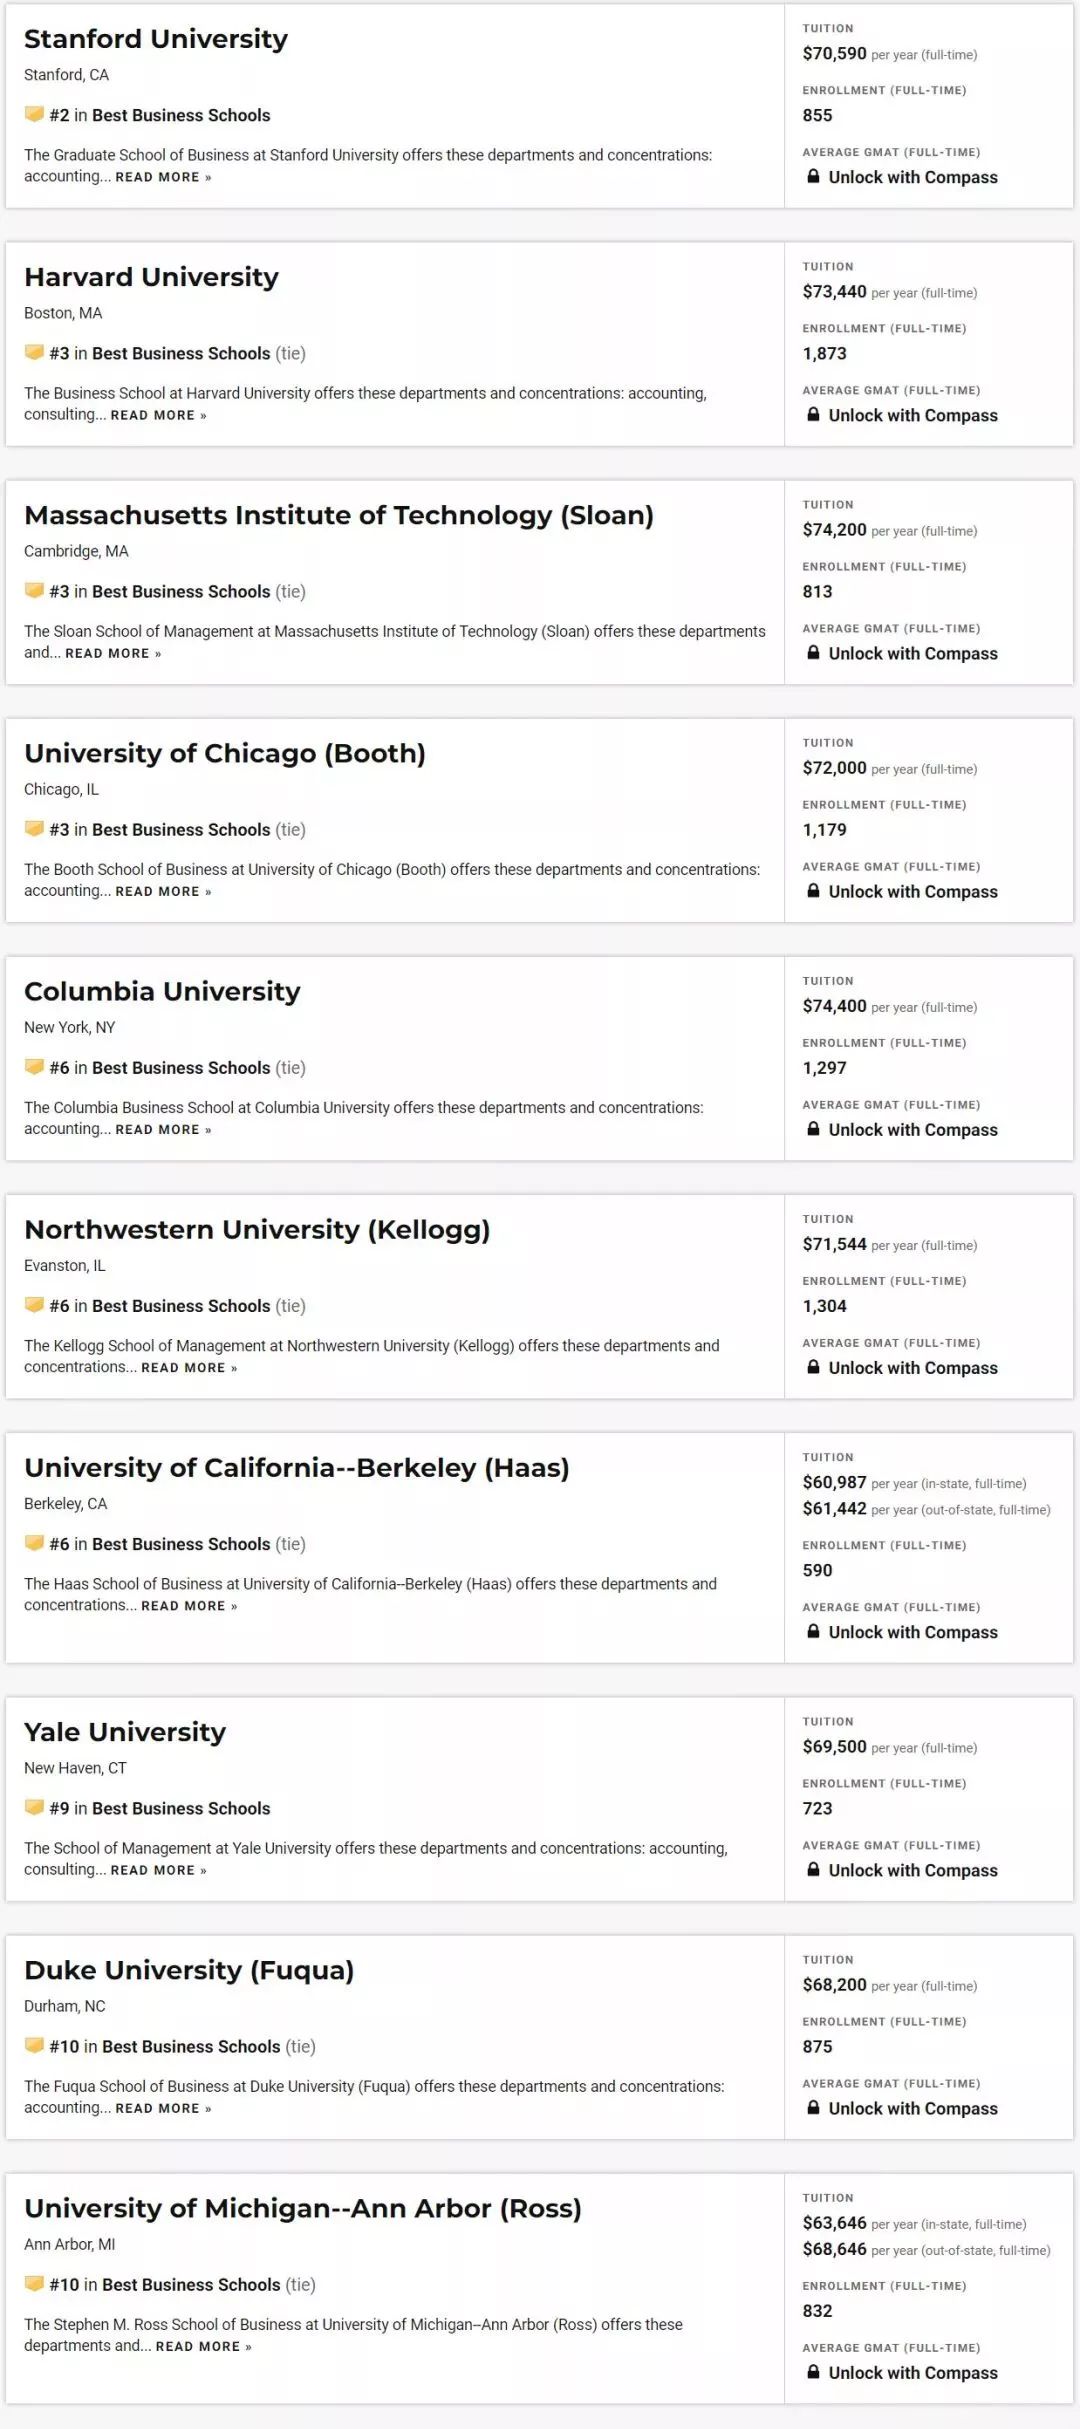Expand Michigan Ross description with READ MORE
1080x2429 pixels.
203,2346
